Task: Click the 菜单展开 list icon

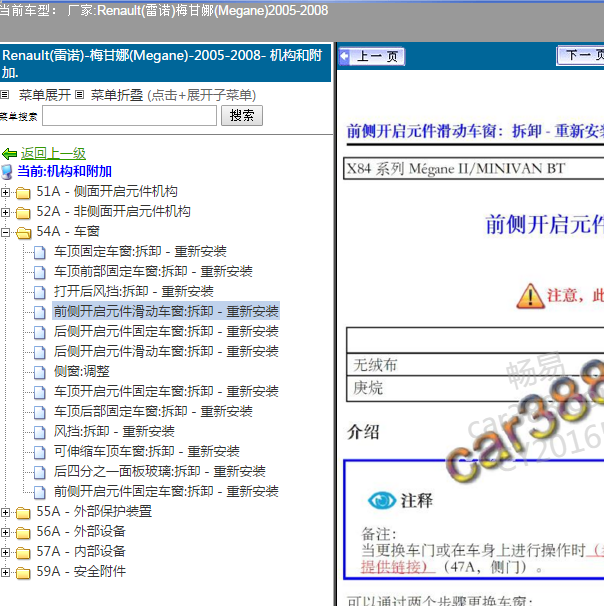Action: pyautogui.click(x=4, y=94)
